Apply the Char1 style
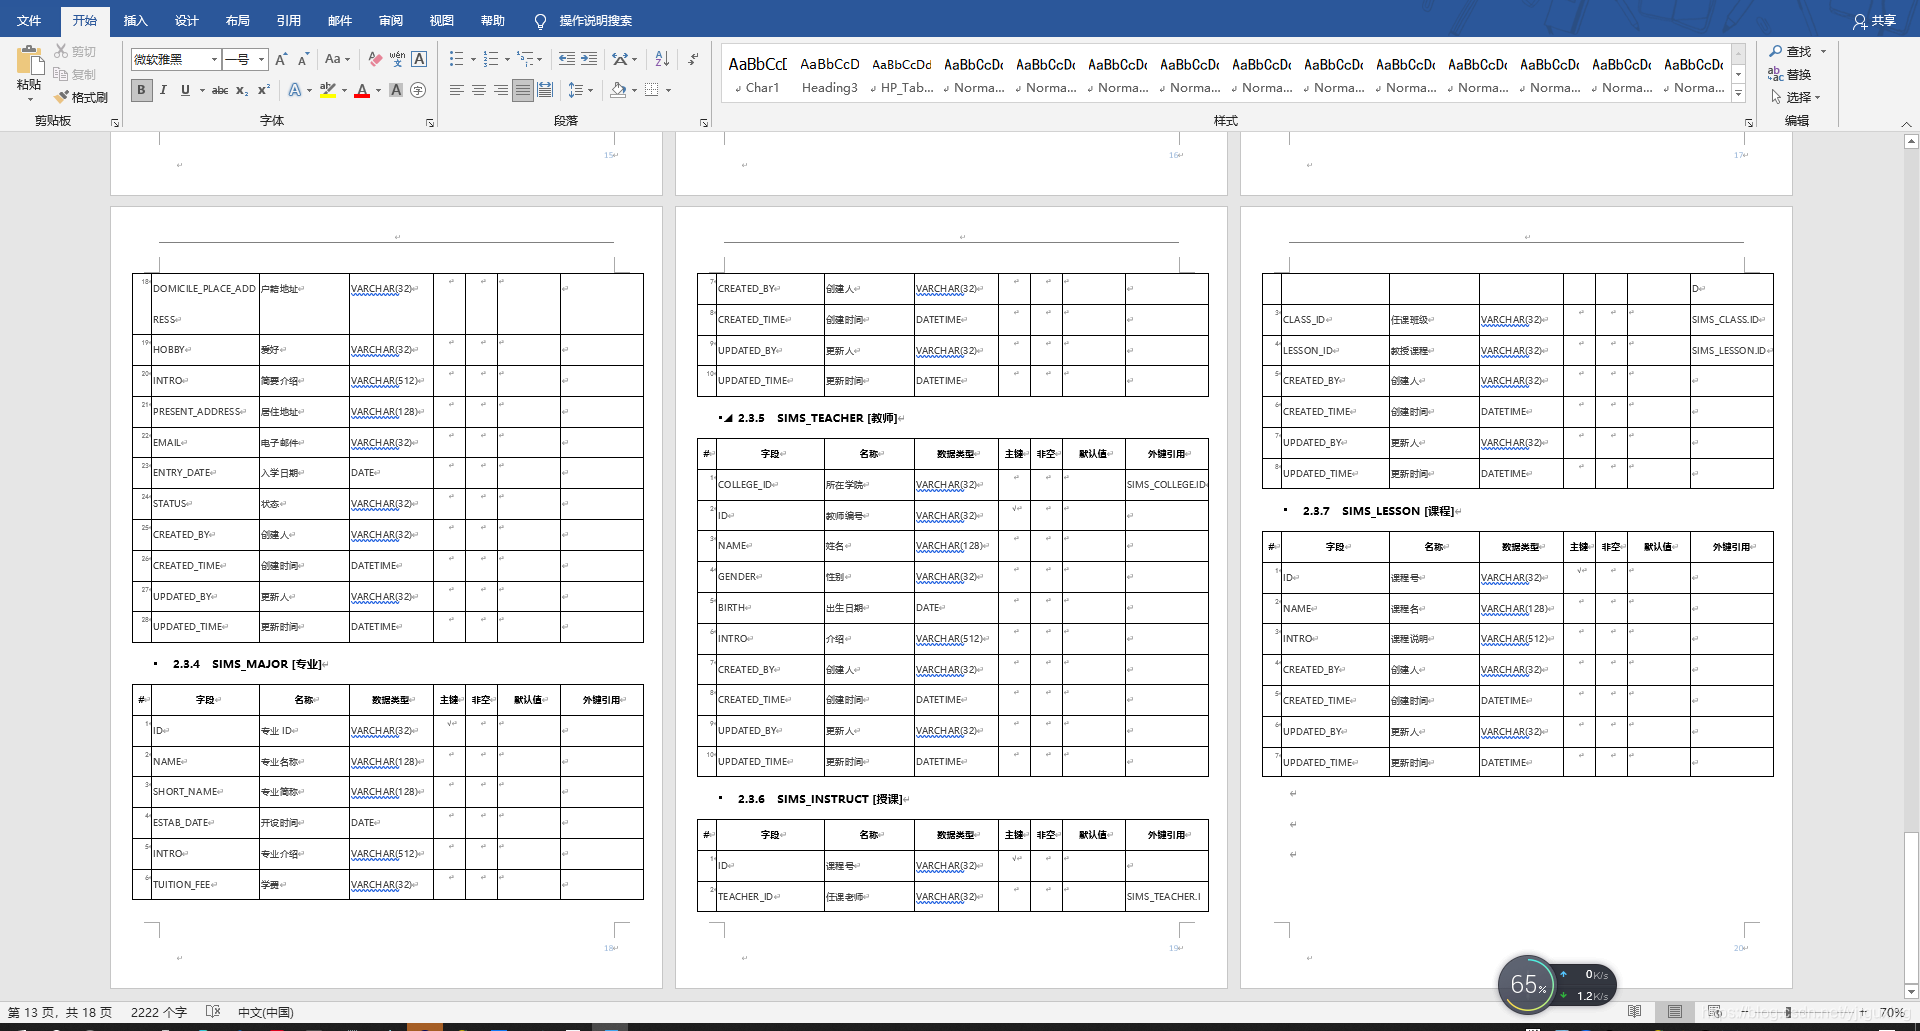 tap(758, 75)
